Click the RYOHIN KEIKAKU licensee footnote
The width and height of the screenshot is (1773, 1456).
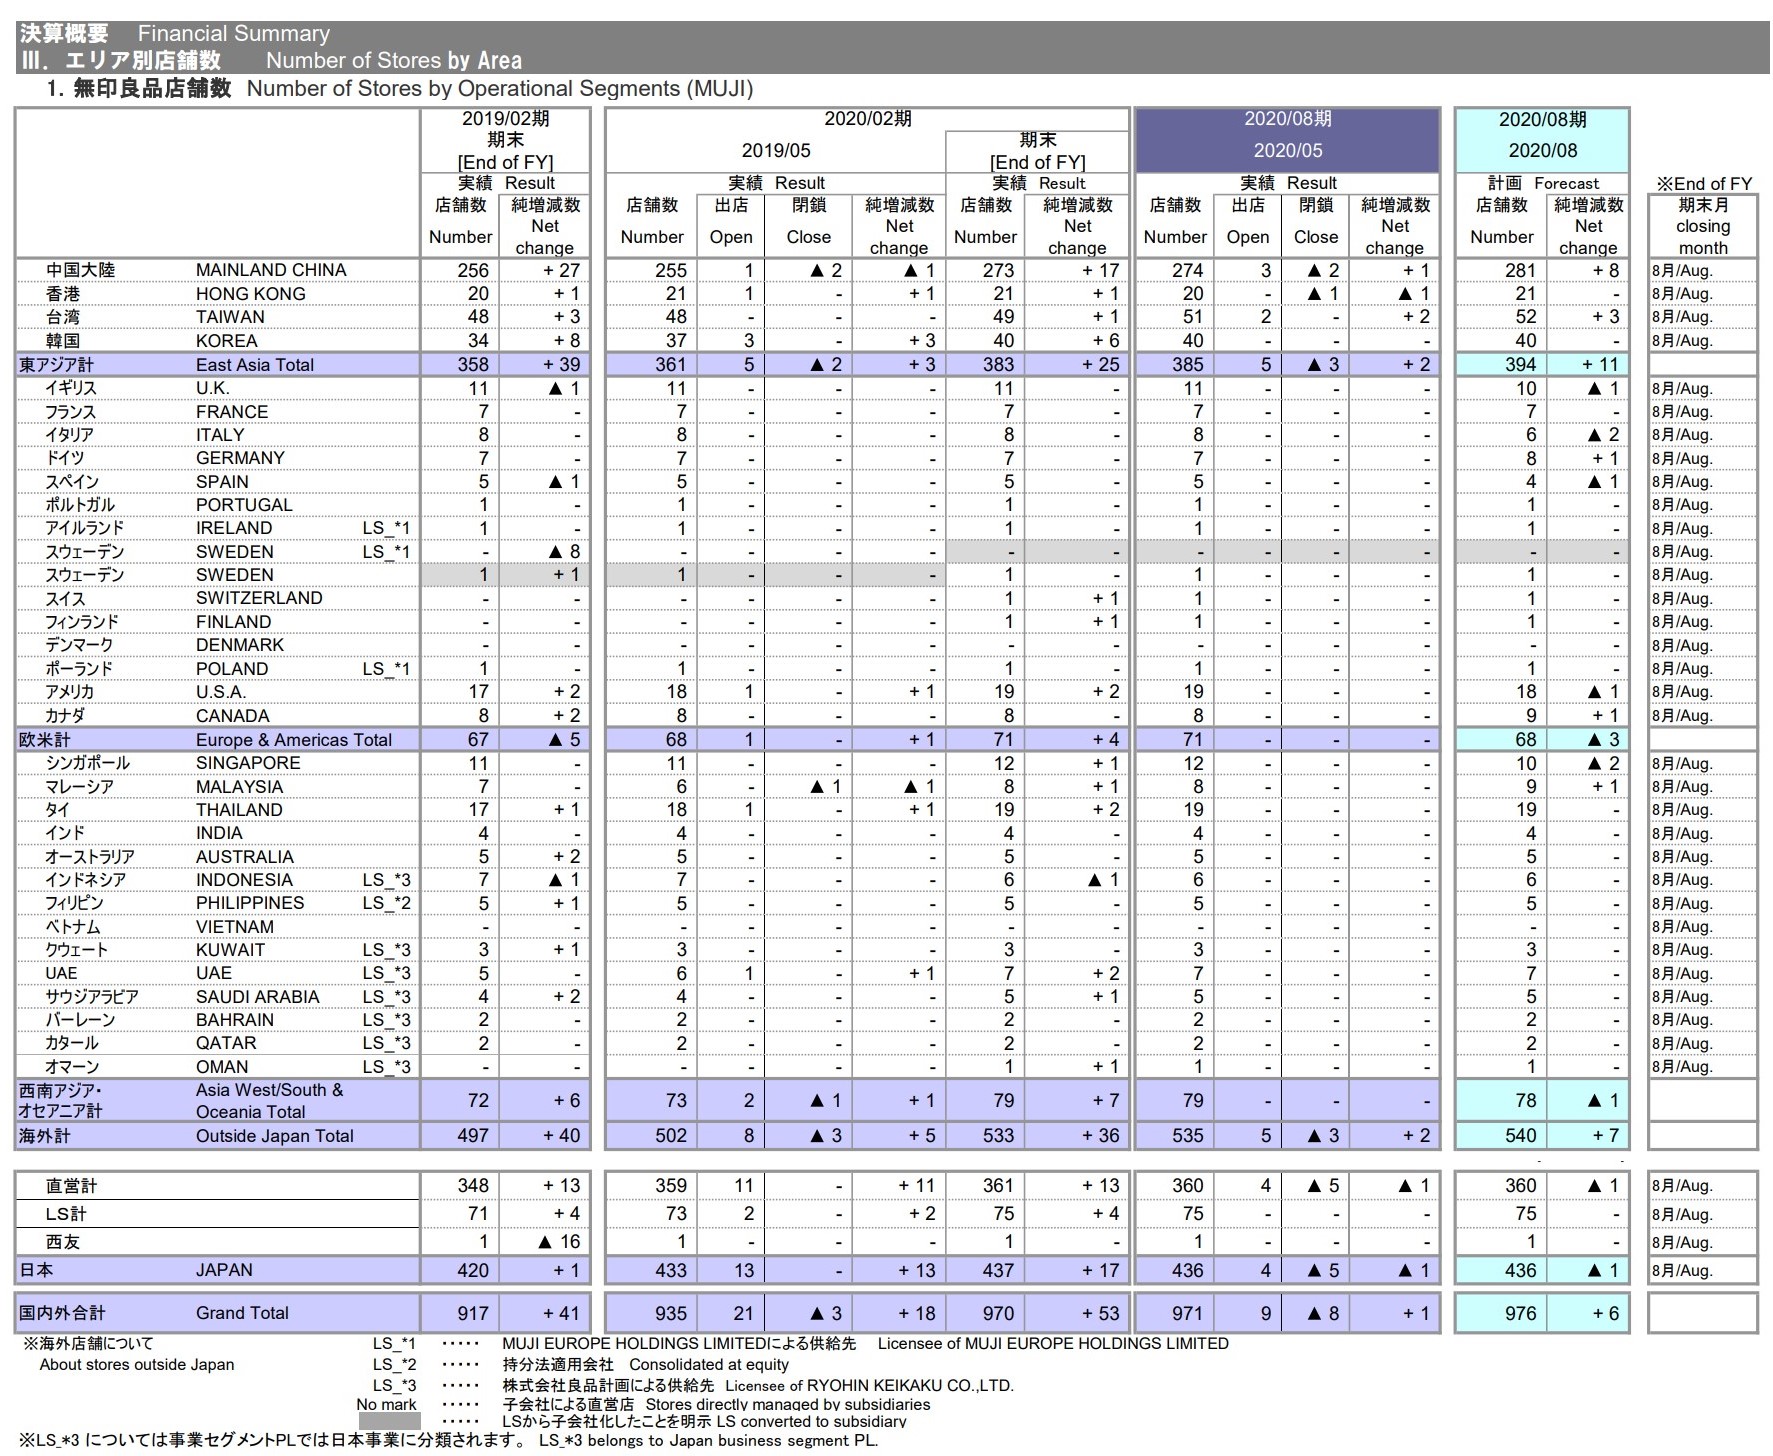pyautogui.click(x=869, y=1386)
